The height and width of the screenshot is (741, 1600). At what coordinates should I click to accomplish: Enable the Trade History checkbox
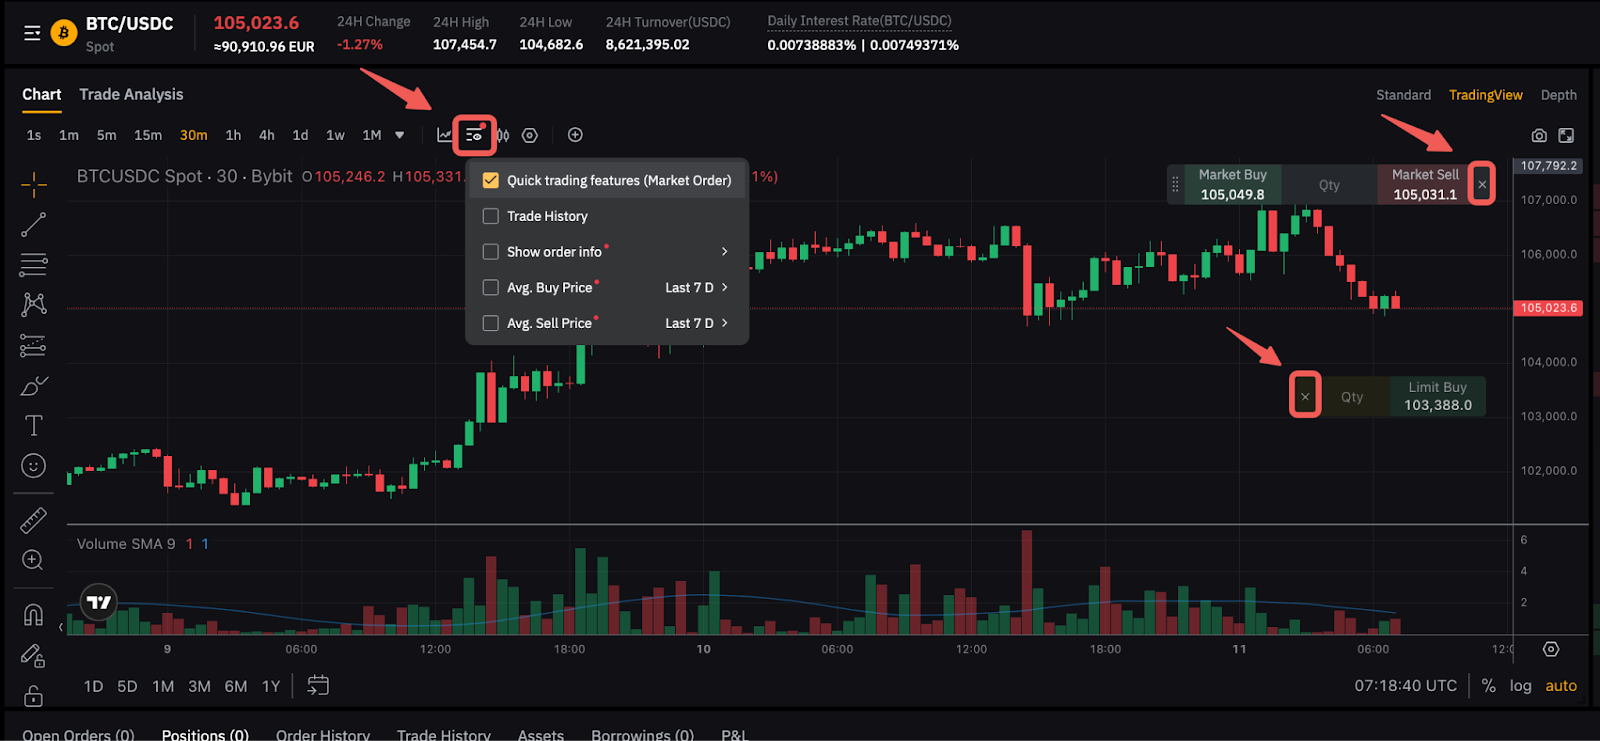click(491, 216)
